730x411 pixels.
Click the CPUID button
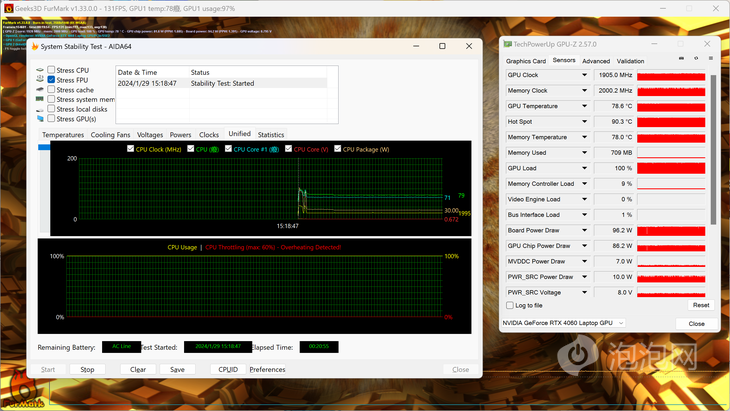pyautogui.click(x=228, y=369)
